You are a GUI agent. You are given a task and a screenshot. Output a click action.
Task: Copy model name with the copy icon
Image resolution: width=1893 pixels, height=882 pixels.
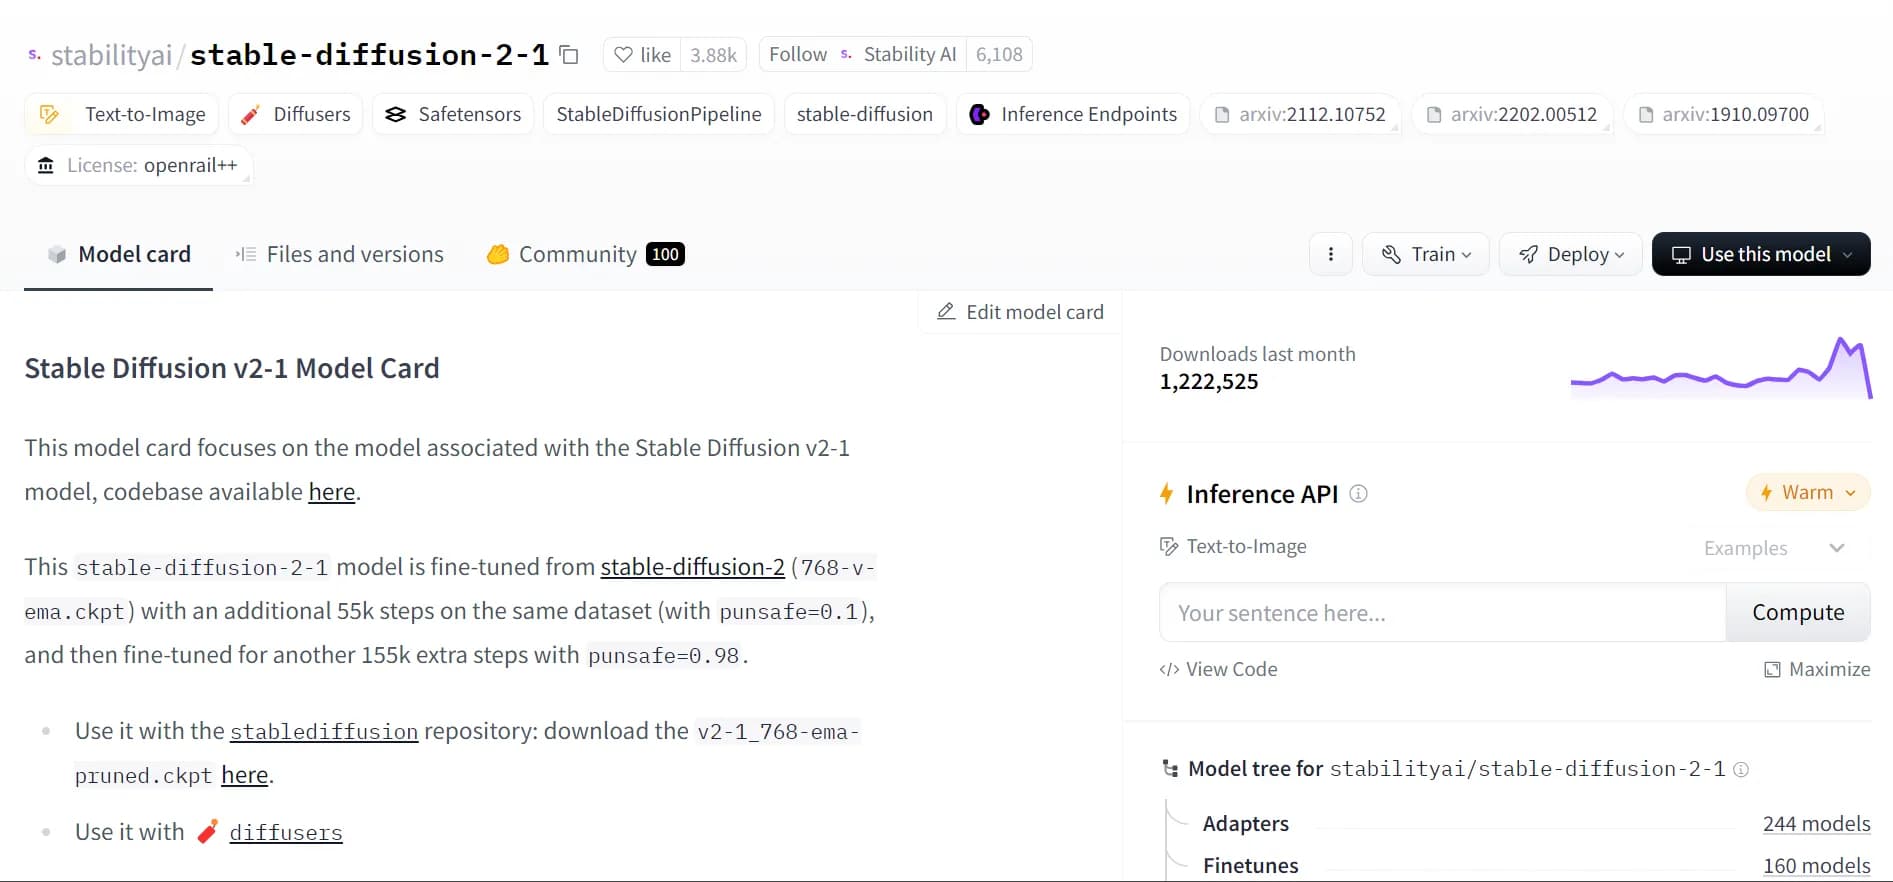tap(569, 55)
